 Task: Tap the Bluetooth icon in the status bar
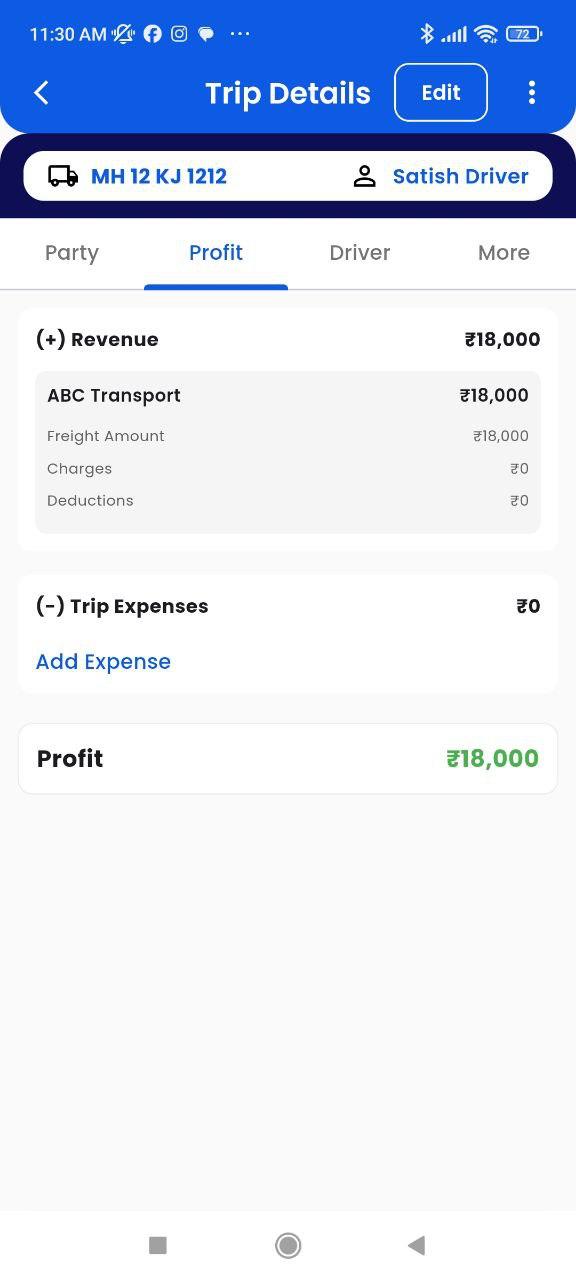[427, 33]
